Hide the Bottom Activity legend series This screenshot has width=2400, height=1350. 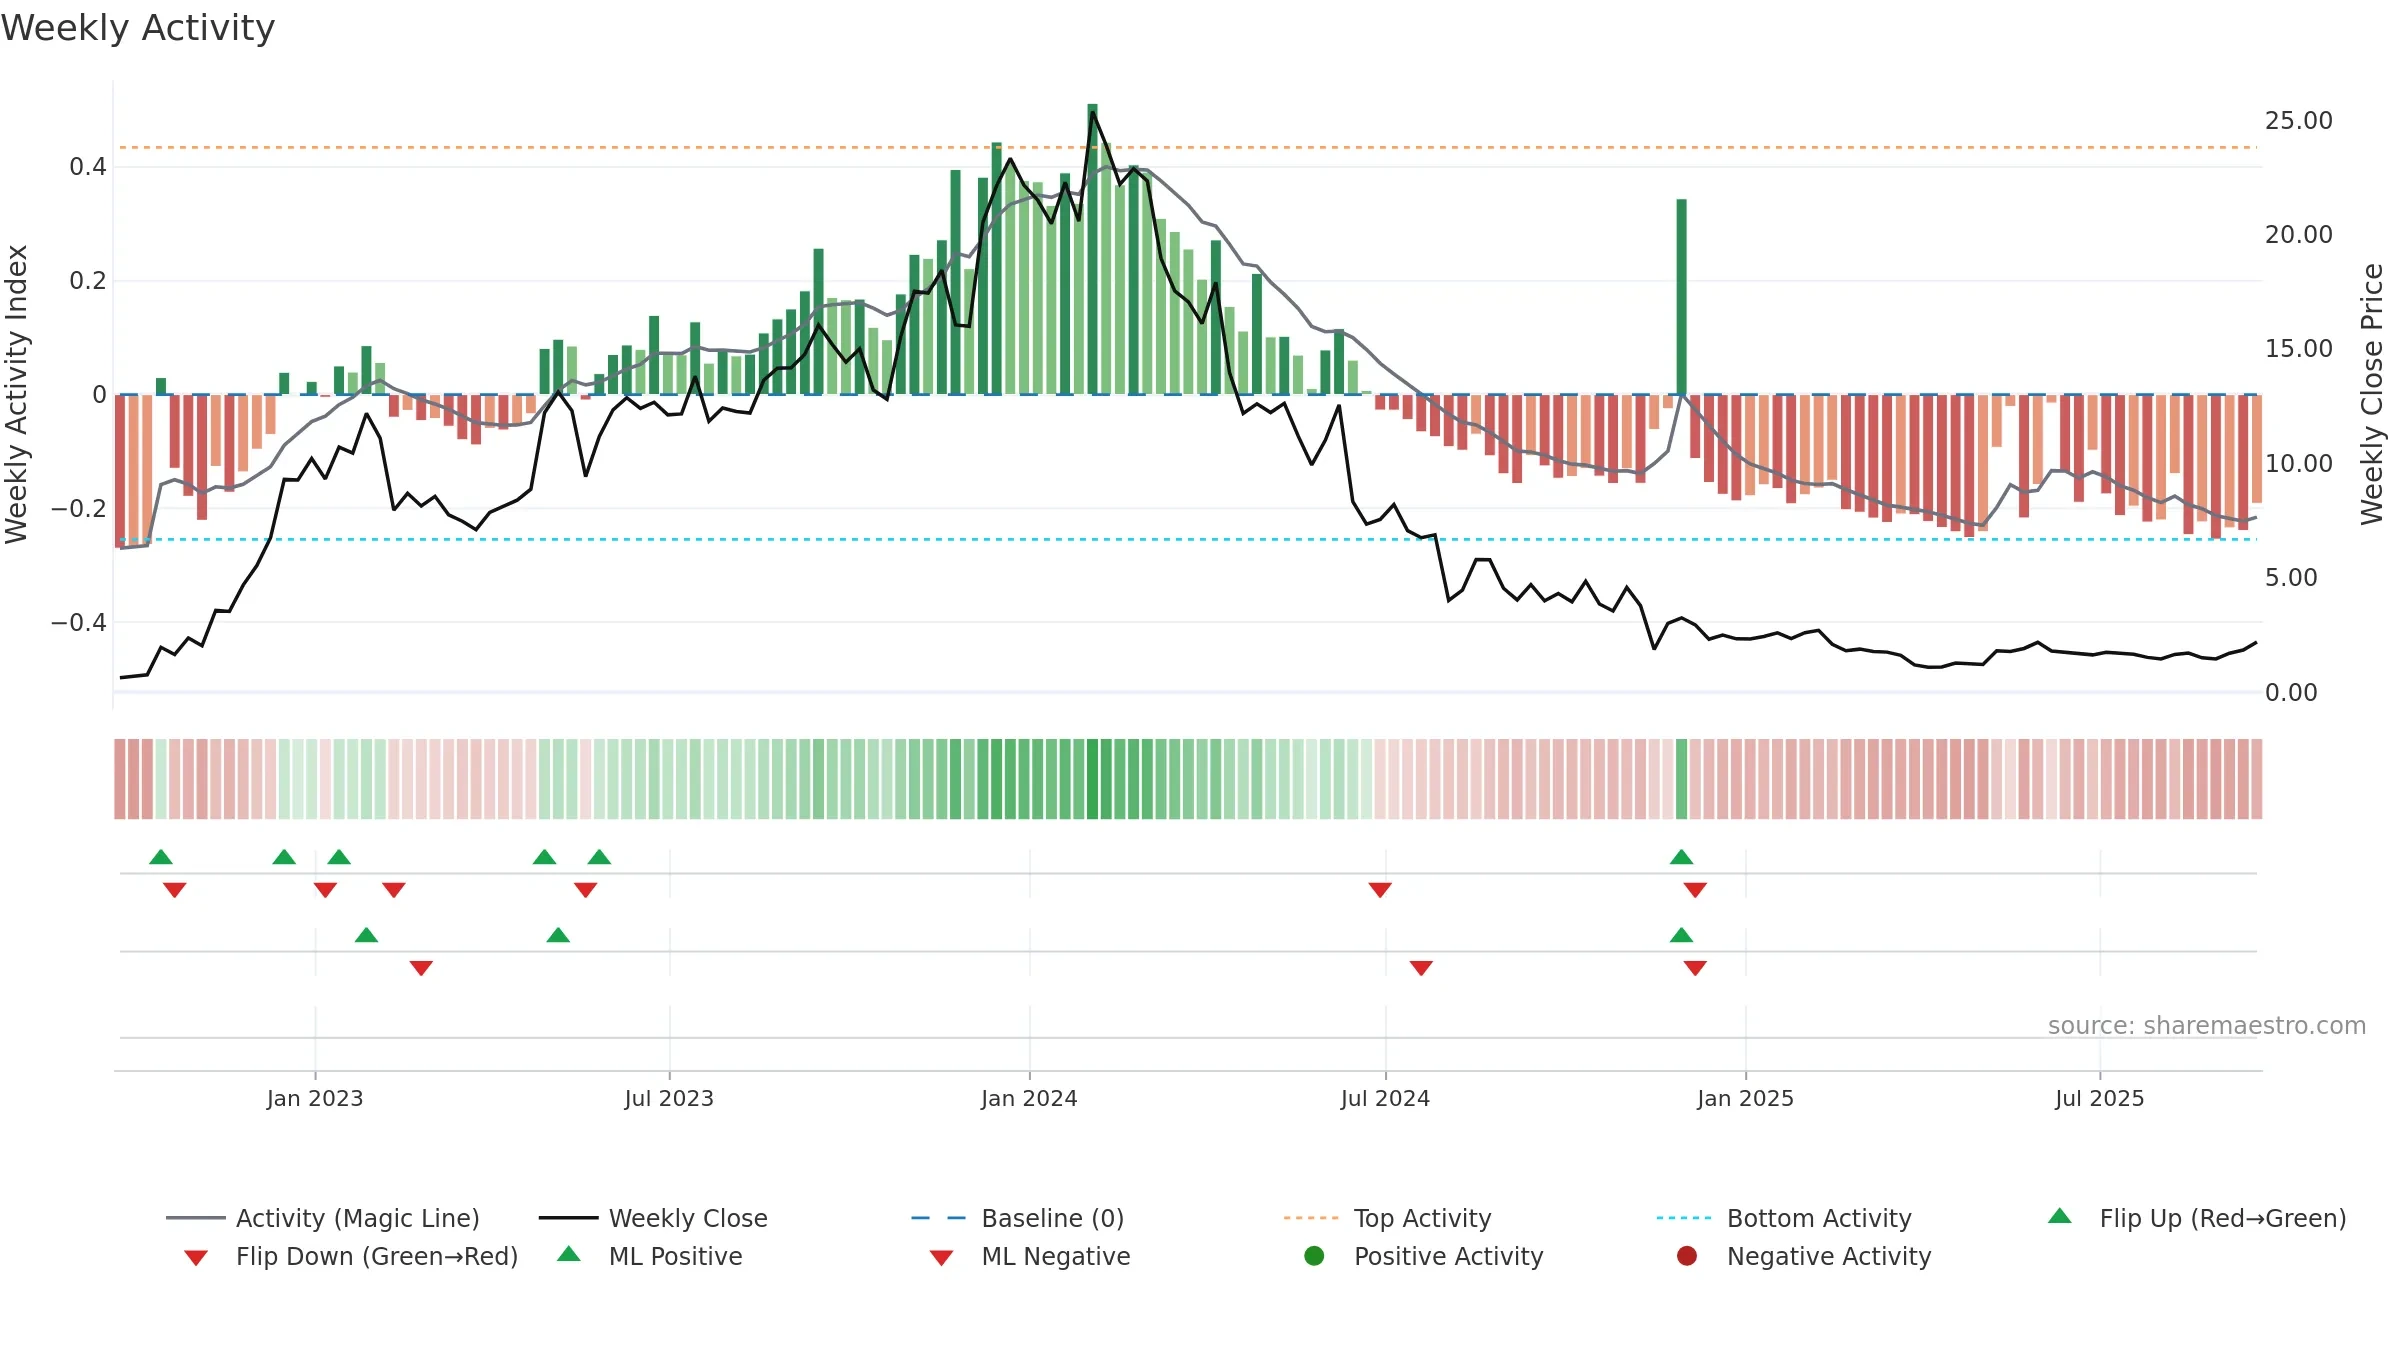[1784, 1218]
